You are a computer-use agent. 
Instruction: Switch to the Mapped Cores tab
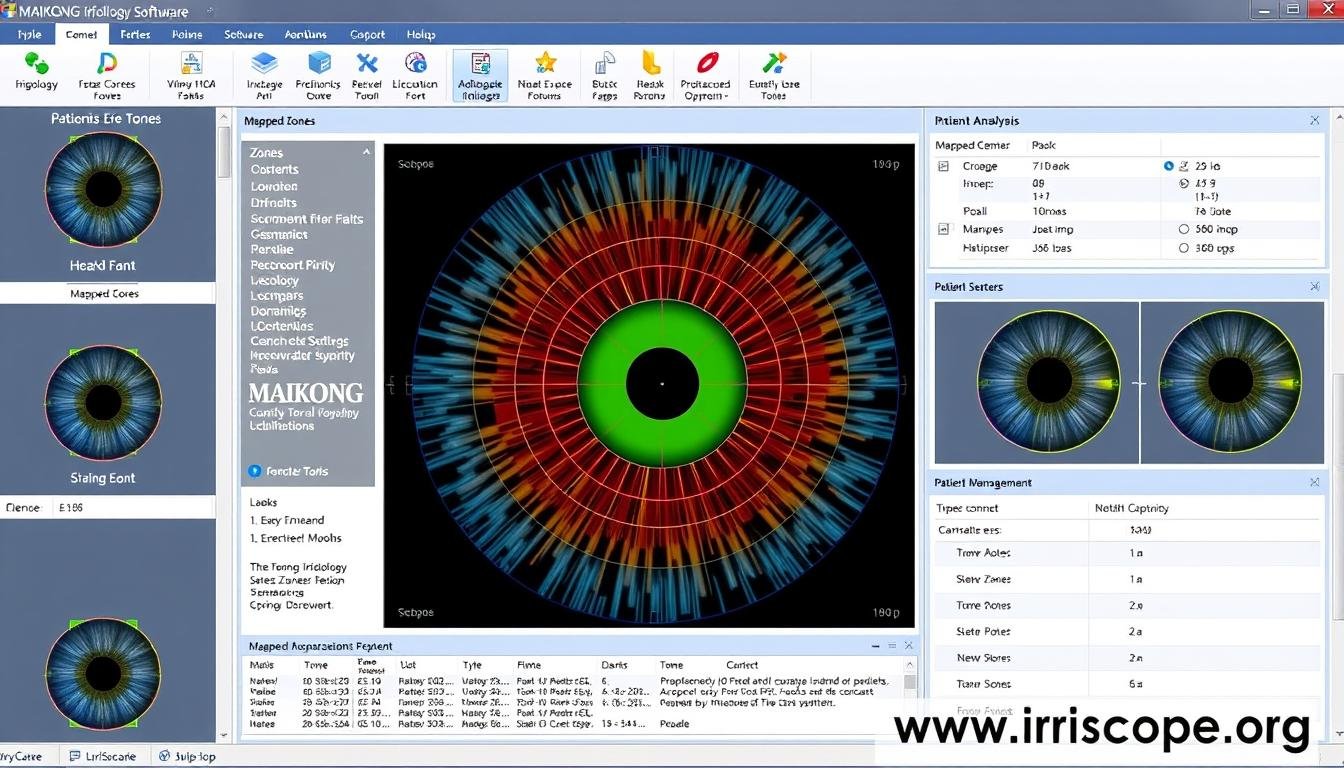coord(104,292)
